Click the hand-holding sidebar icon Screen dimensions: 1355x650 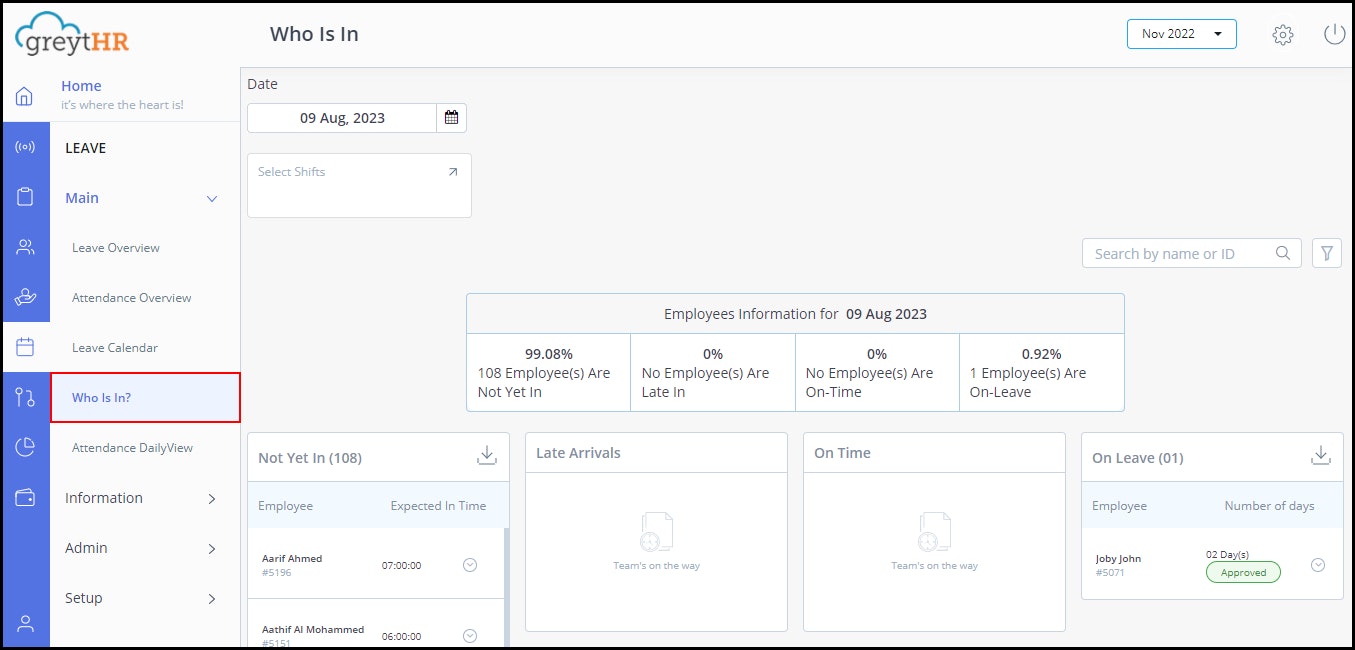pos(25,297)
